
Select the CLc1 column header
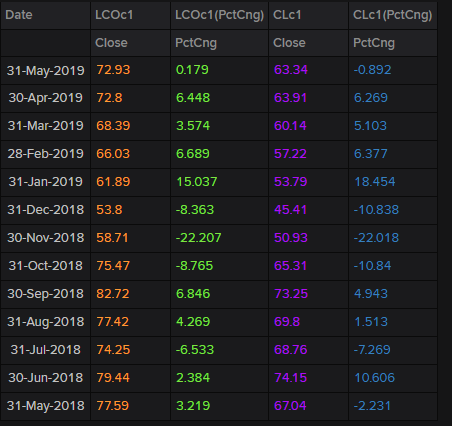tap(308, 15)
